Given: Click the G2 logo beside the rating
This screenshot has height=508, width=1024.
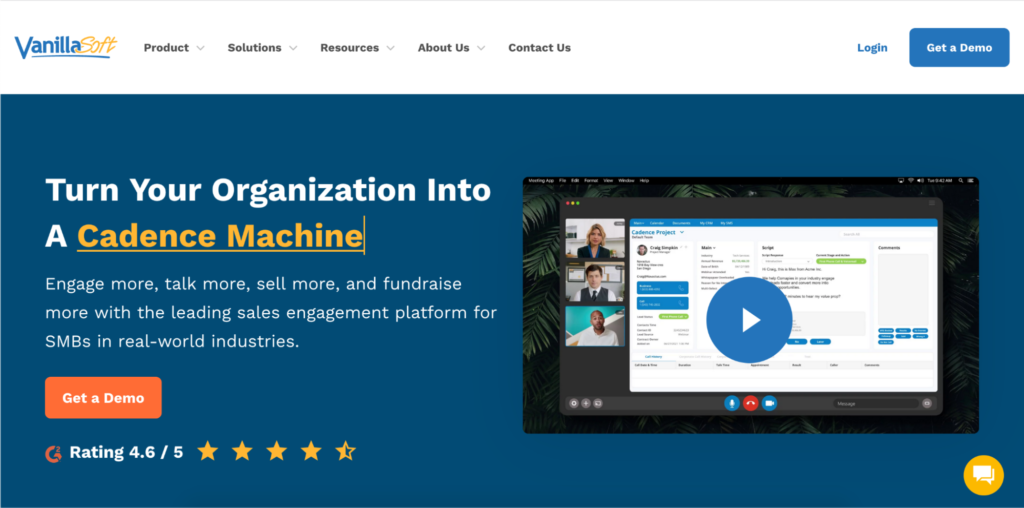Looking at the screenshot, I should click(x=54, y=452).
